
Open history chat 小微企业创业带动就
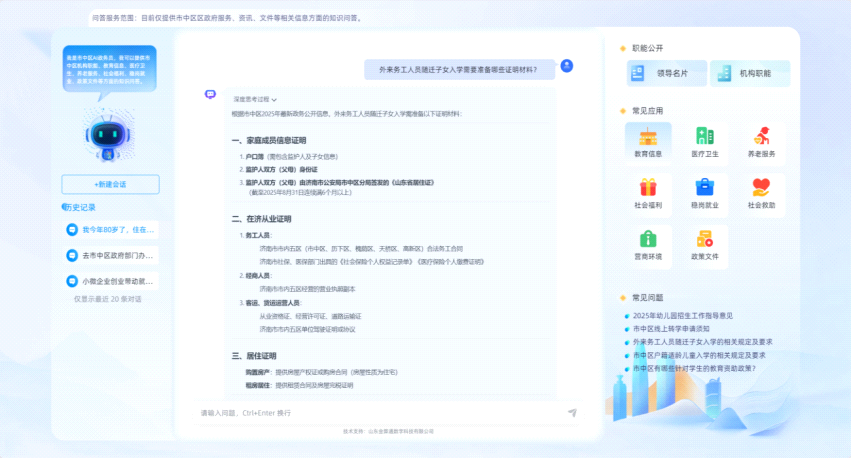click(110, 282)
